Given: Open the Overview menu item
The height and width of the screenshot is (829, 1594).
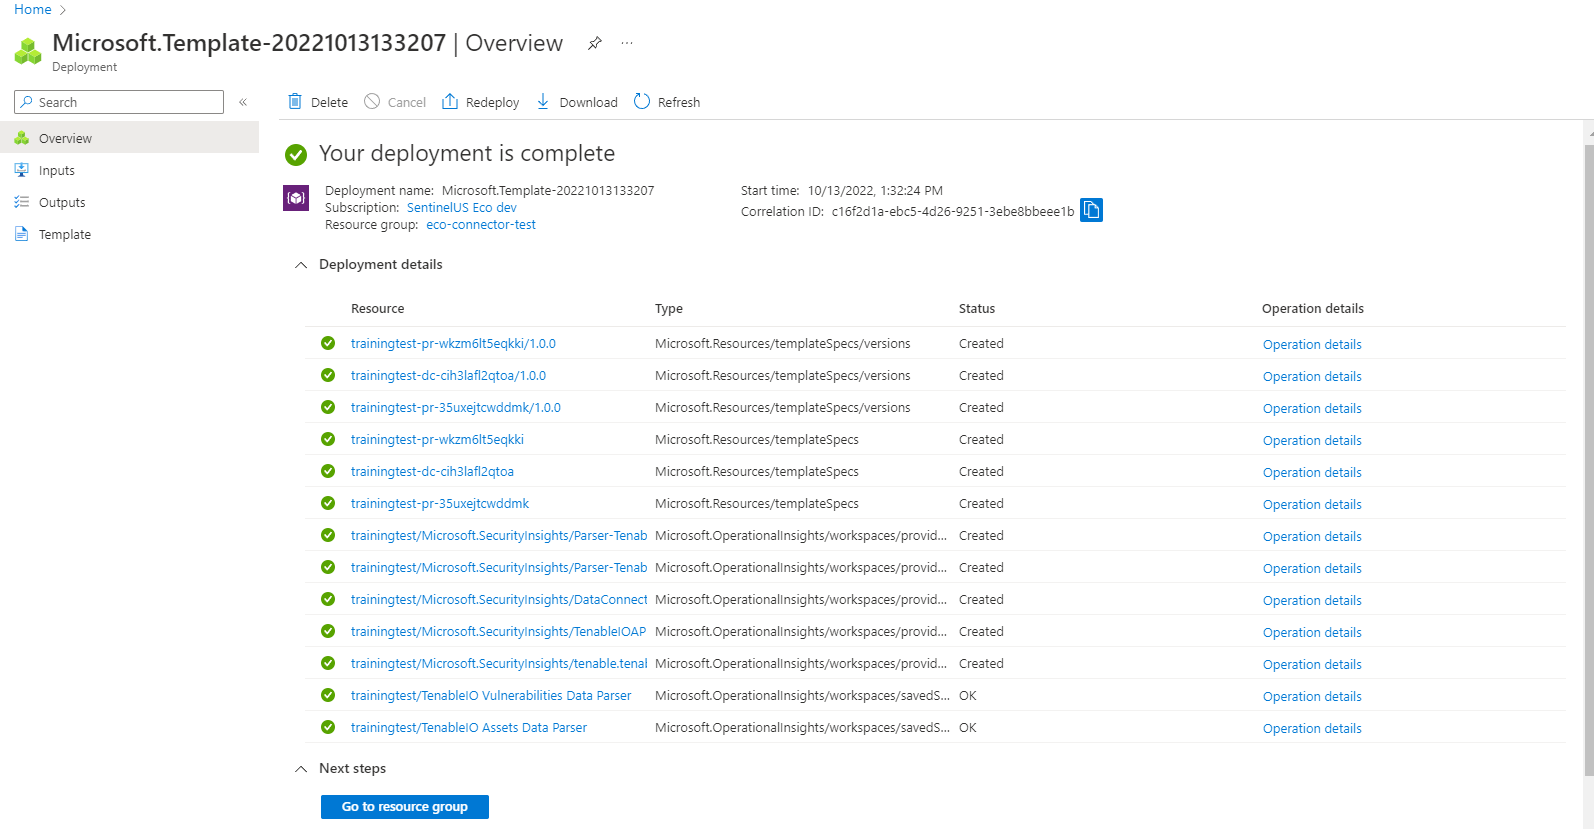Looking at the screenshot, I should (x=129, y=138).
